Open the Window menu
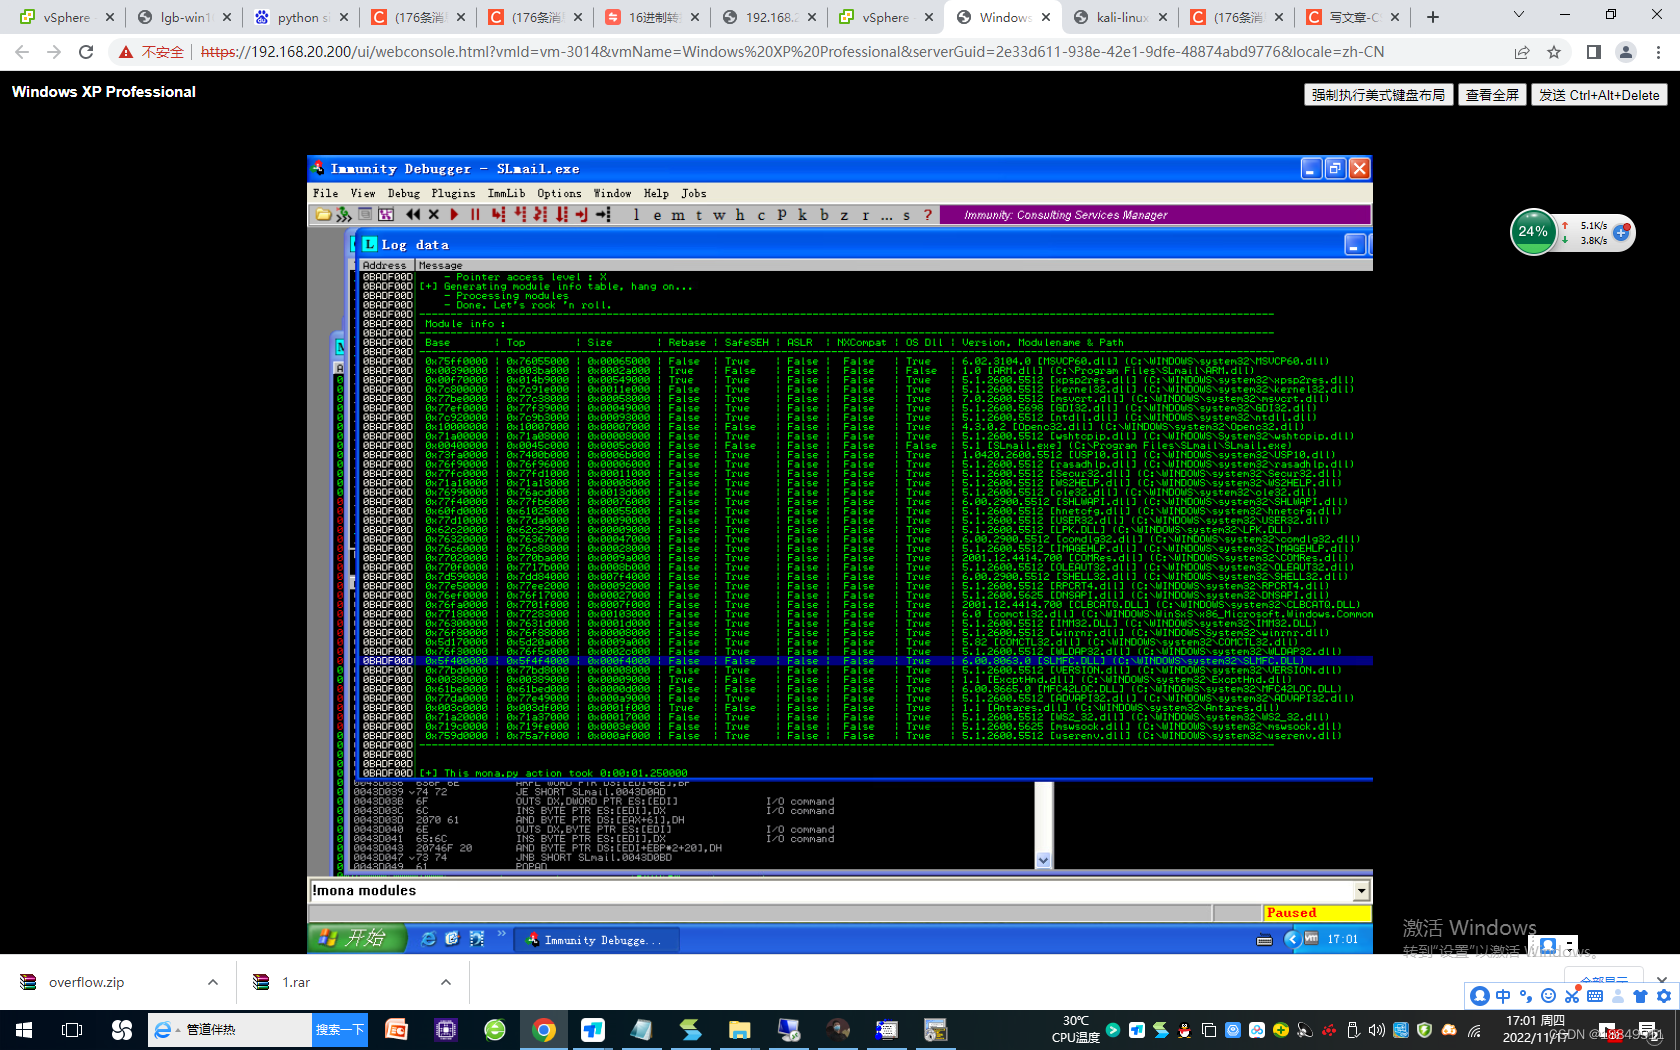The width and height of the screenshot is (1680, 1050). (612, 193)
